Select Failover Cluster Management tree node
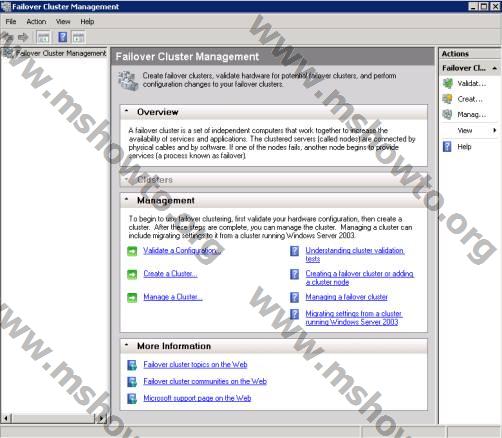Screen dimensions: 502x438 61,53
